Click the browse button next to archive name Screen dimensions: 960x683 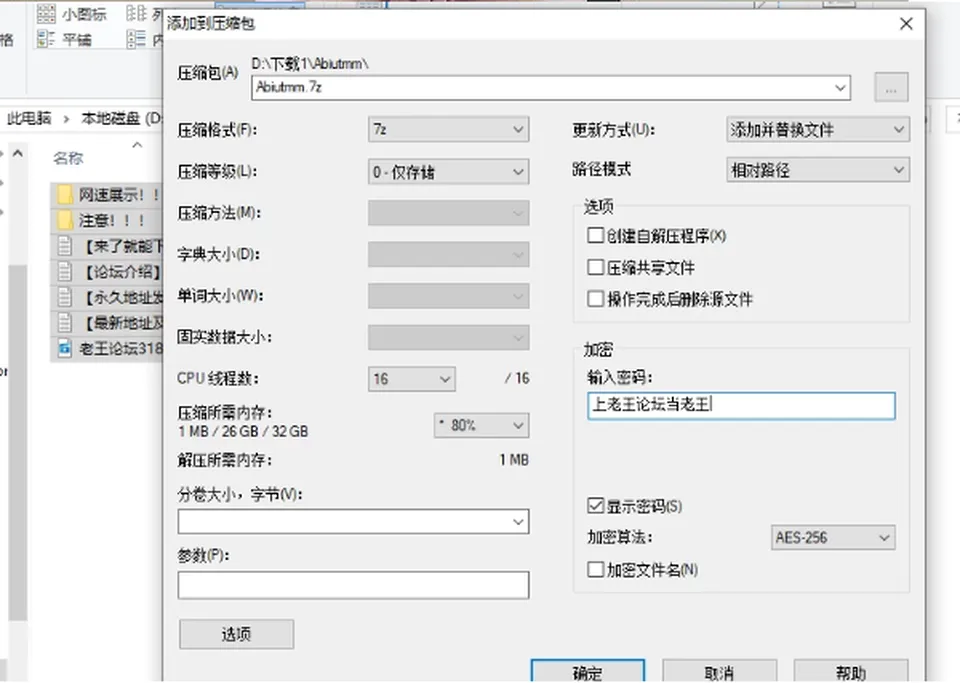pos(891,88)
